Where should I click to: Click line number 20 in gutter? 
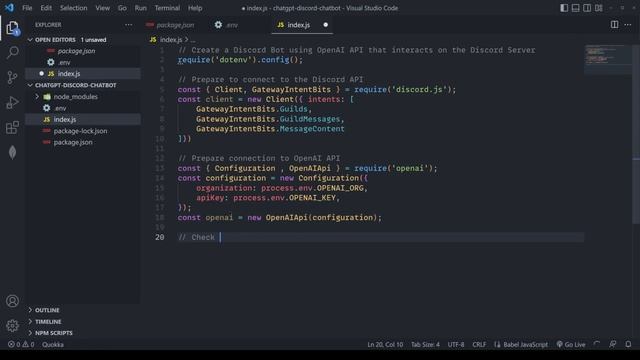point(160,237)
